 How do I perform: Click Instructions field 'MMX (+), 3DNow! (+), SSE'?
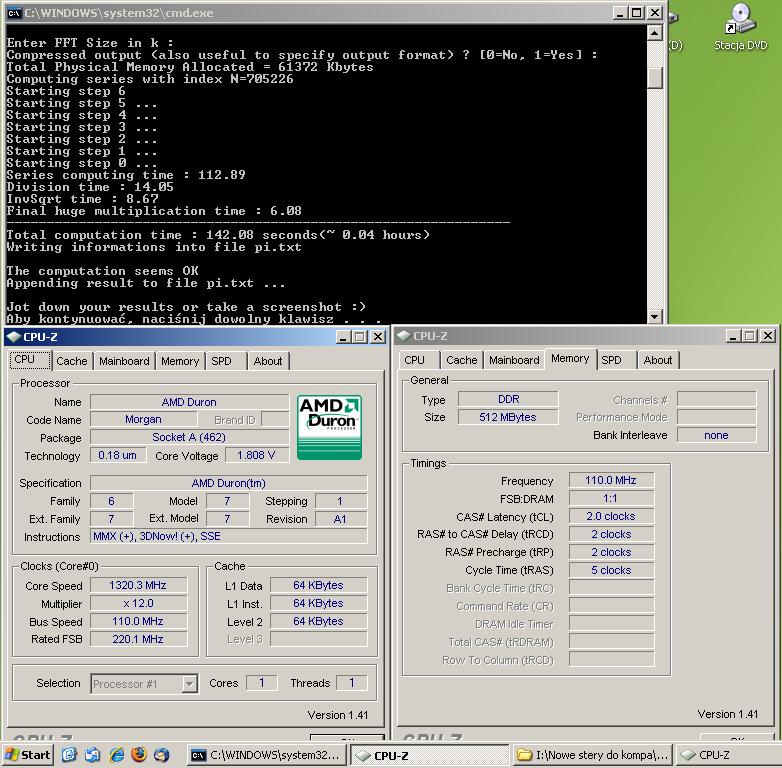tap(228, 536)
